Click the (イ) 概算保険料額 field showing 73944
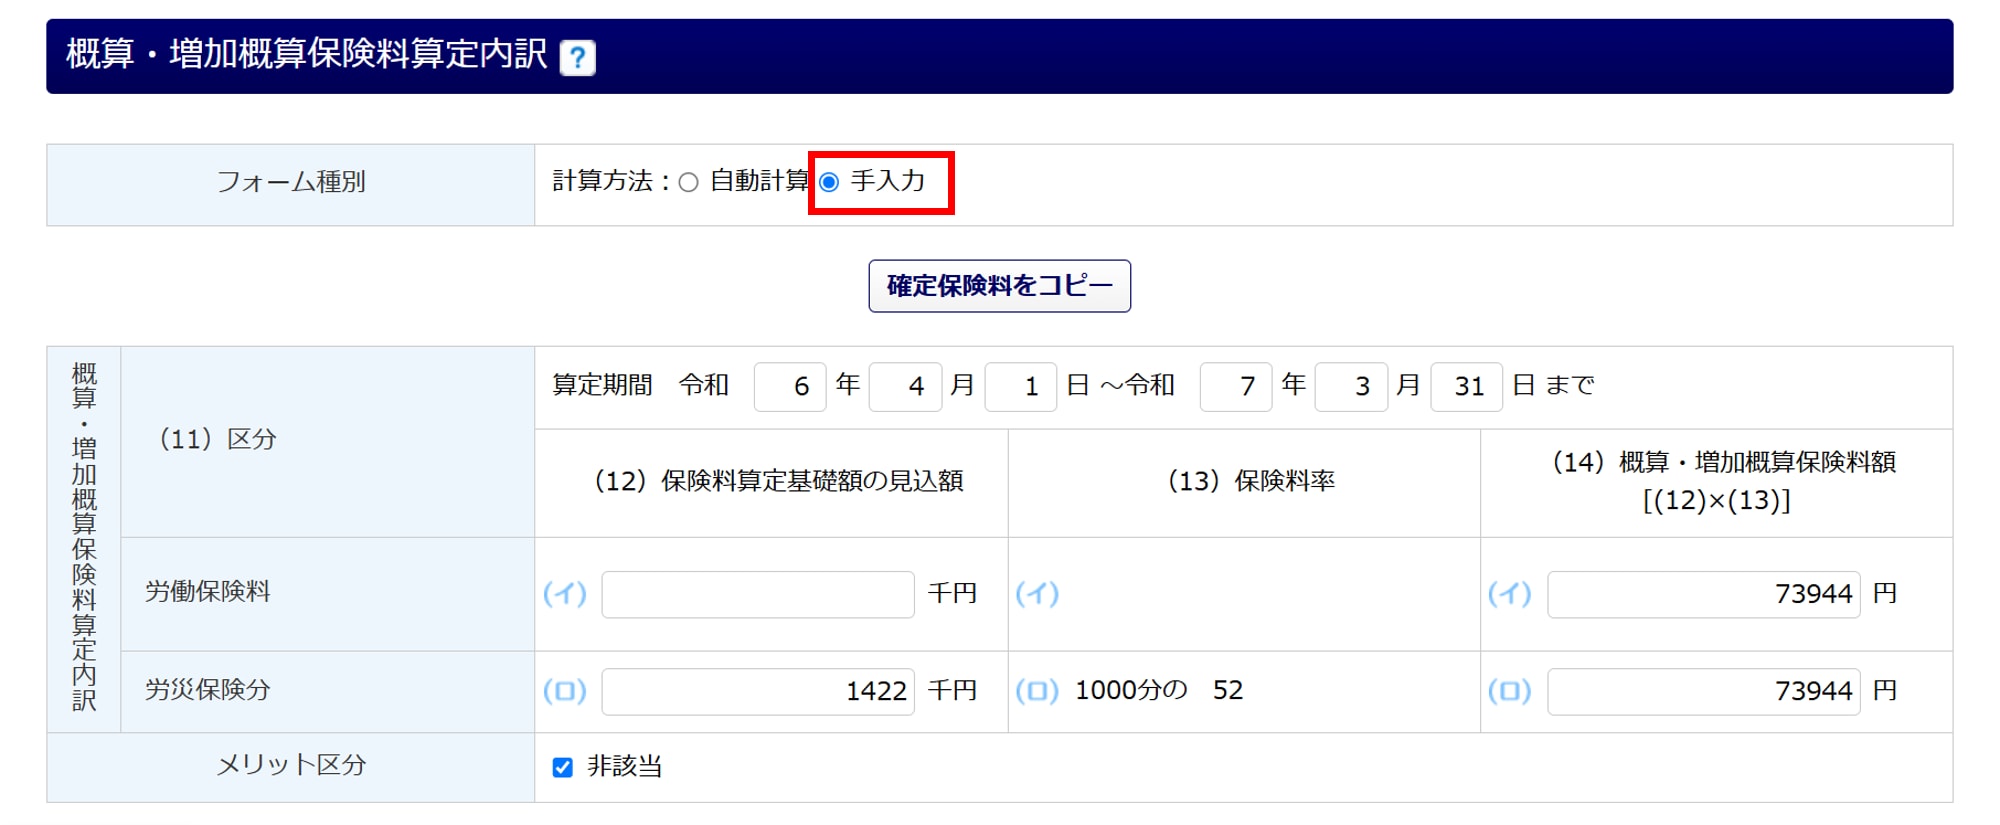 click(x=1704, y=594)
